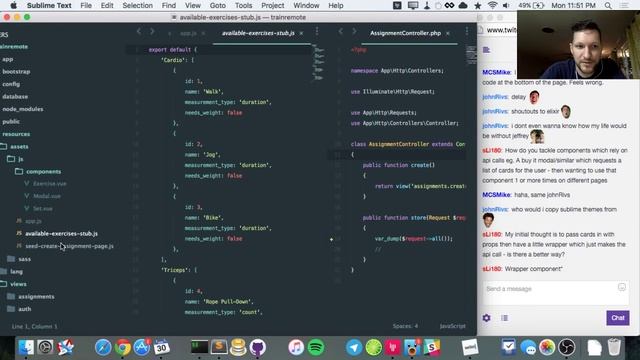This screenshot has width=640, height=360.
Task: Go back in right editor pane navigation
Action: click(340, 31)
